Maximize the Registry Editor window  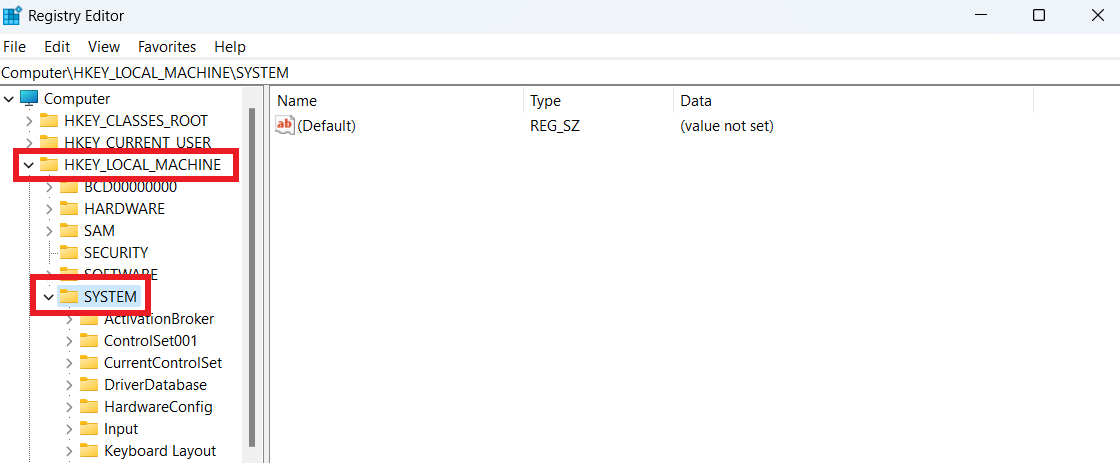click(1039, 15)
